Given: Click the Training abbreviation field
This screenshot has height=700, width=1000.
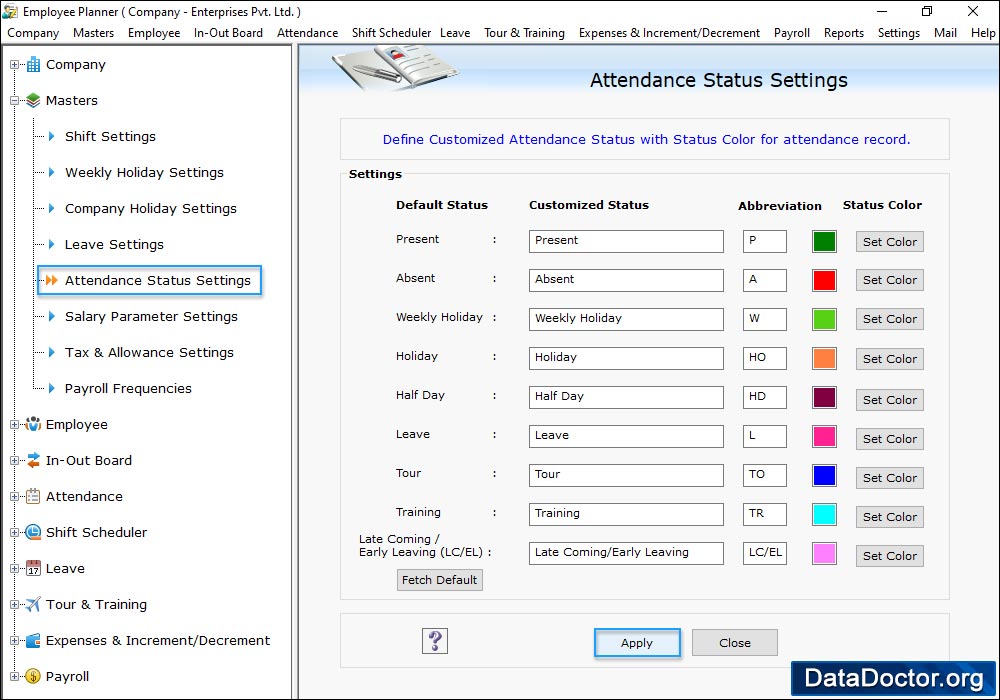Looking at the screenshot, I should [764, 514].
